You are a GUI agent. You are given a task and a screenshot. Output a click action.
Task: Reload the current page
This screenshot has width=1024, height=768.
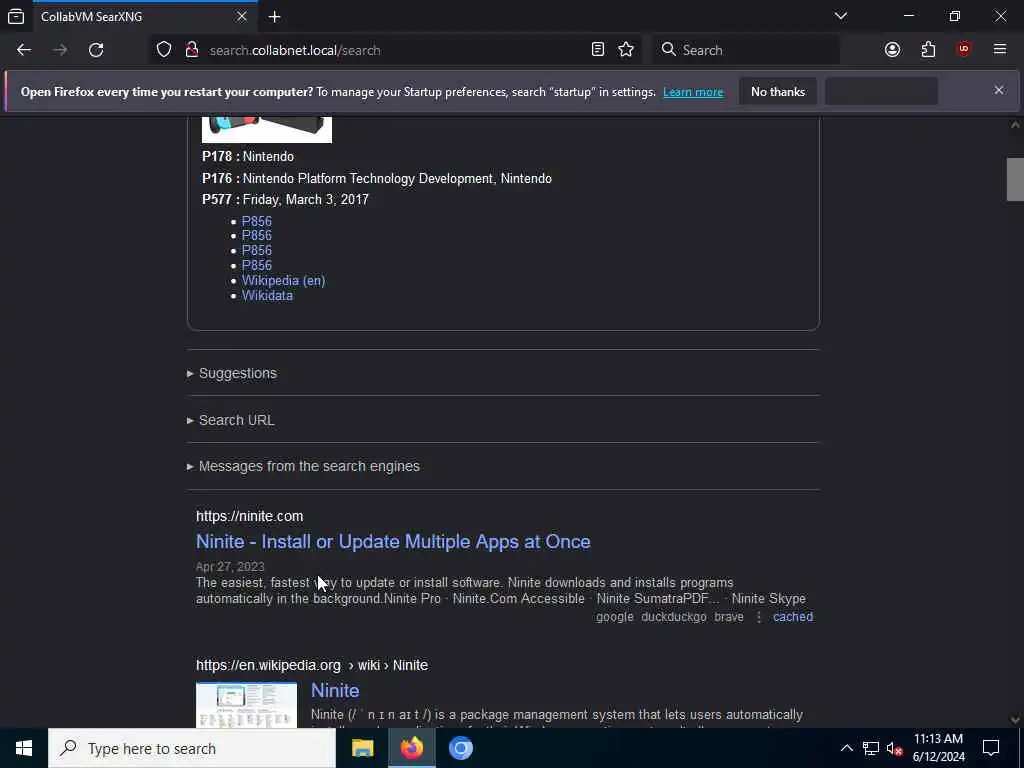pos(96,50)
